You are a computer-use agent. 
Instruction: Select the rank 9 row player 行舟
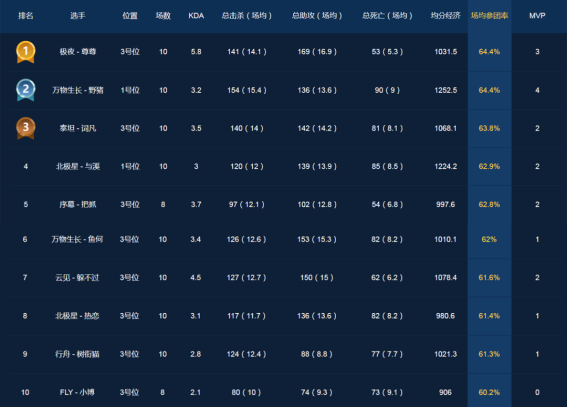77,354
